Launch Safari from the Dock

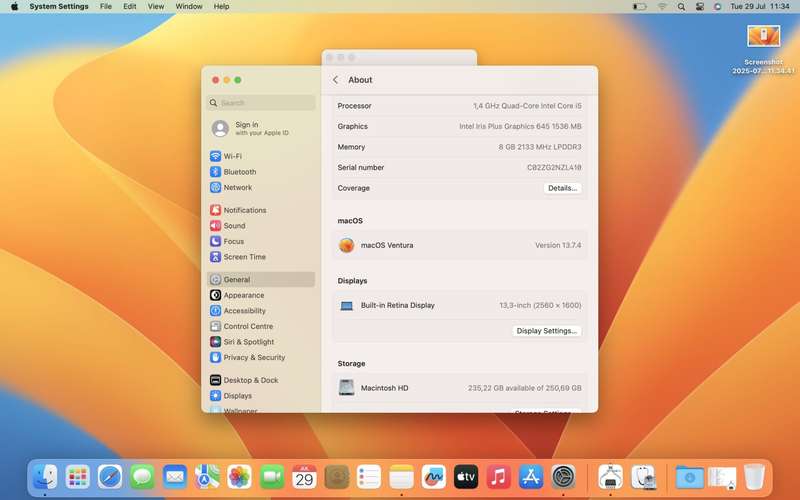click(110, 477)
